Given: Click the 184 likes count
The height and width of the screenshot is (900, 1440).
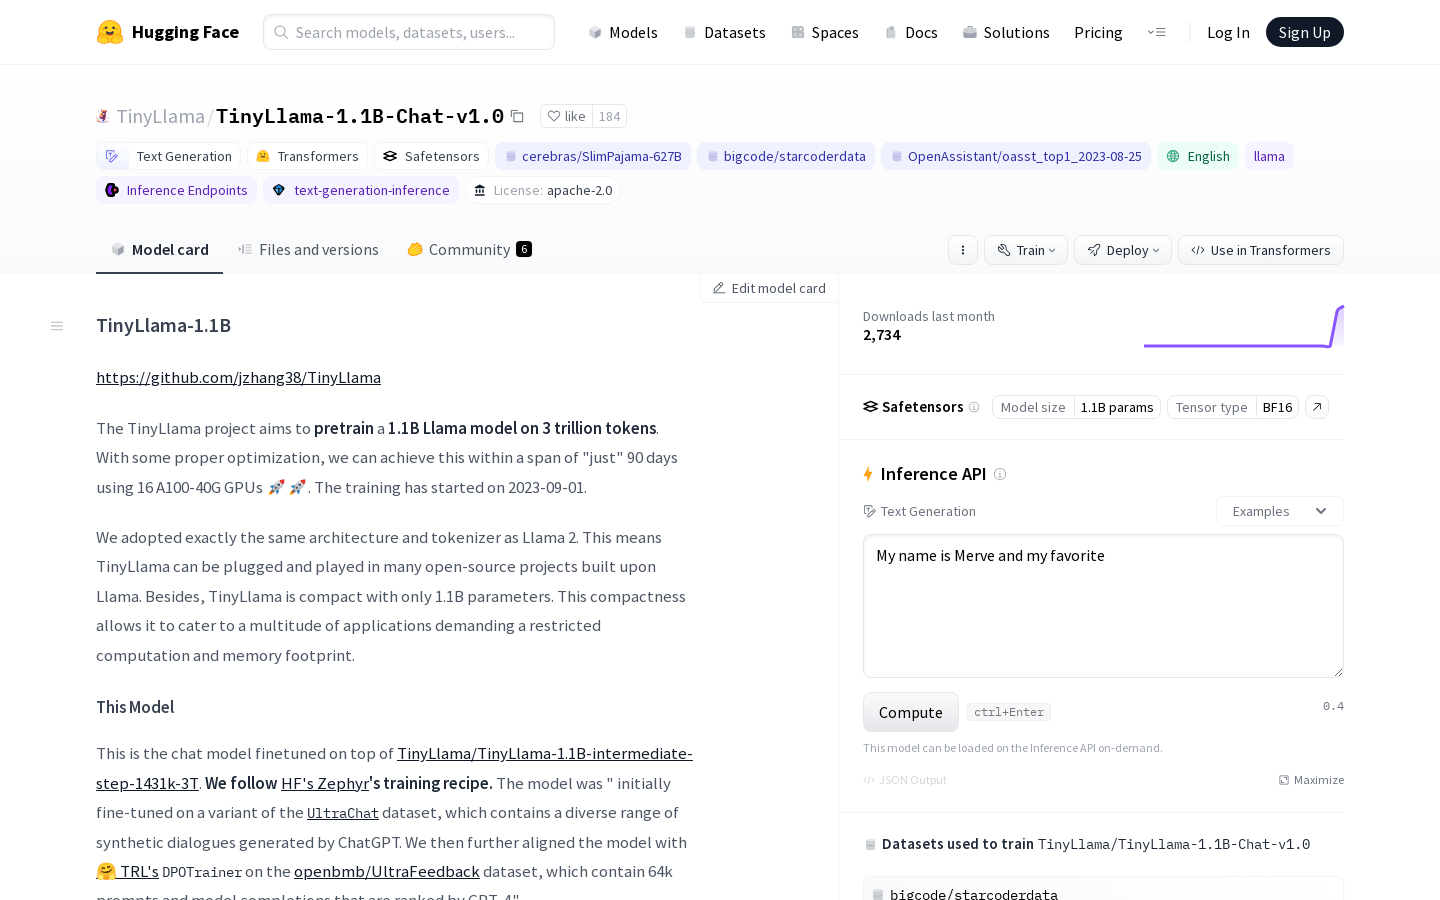Looking at the screenshot, I should coord(610,116).
